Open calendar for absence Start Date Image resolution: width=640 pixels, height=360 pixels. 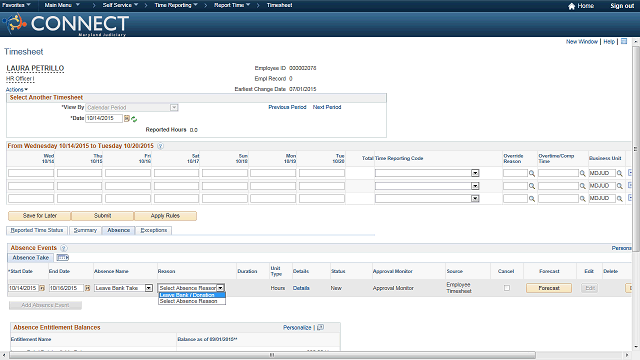click(42, 288)
